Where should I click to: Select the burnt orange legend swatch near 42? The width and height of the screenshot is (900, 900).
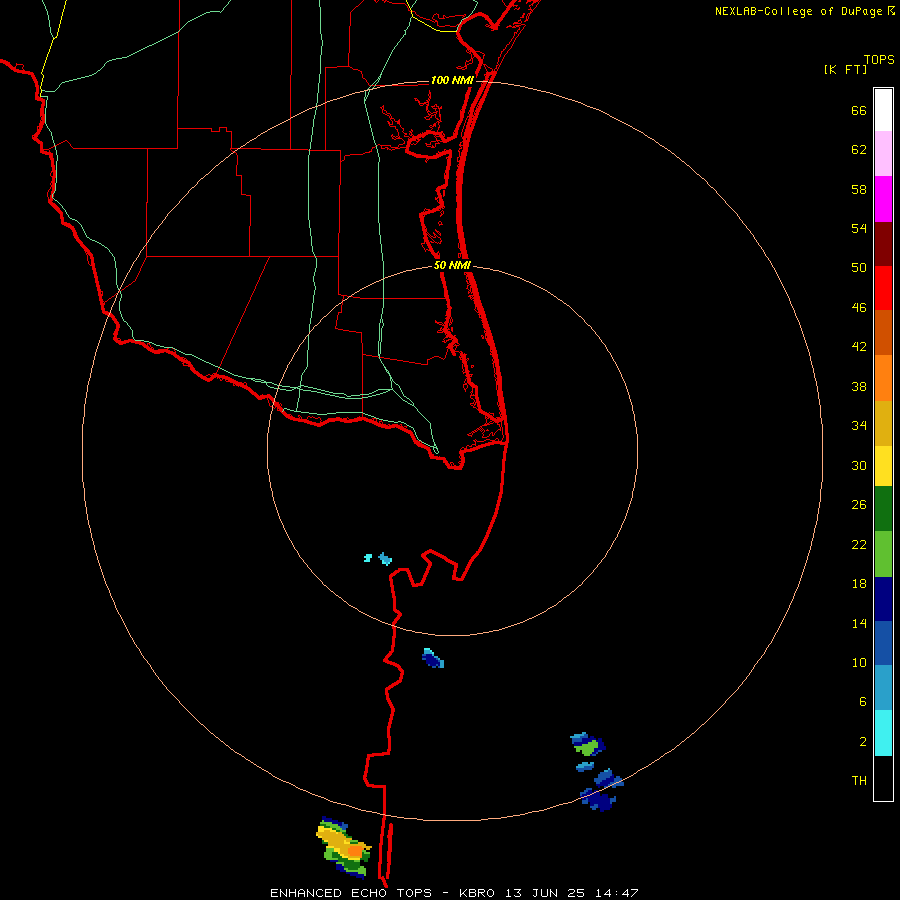tap(883, 333)
